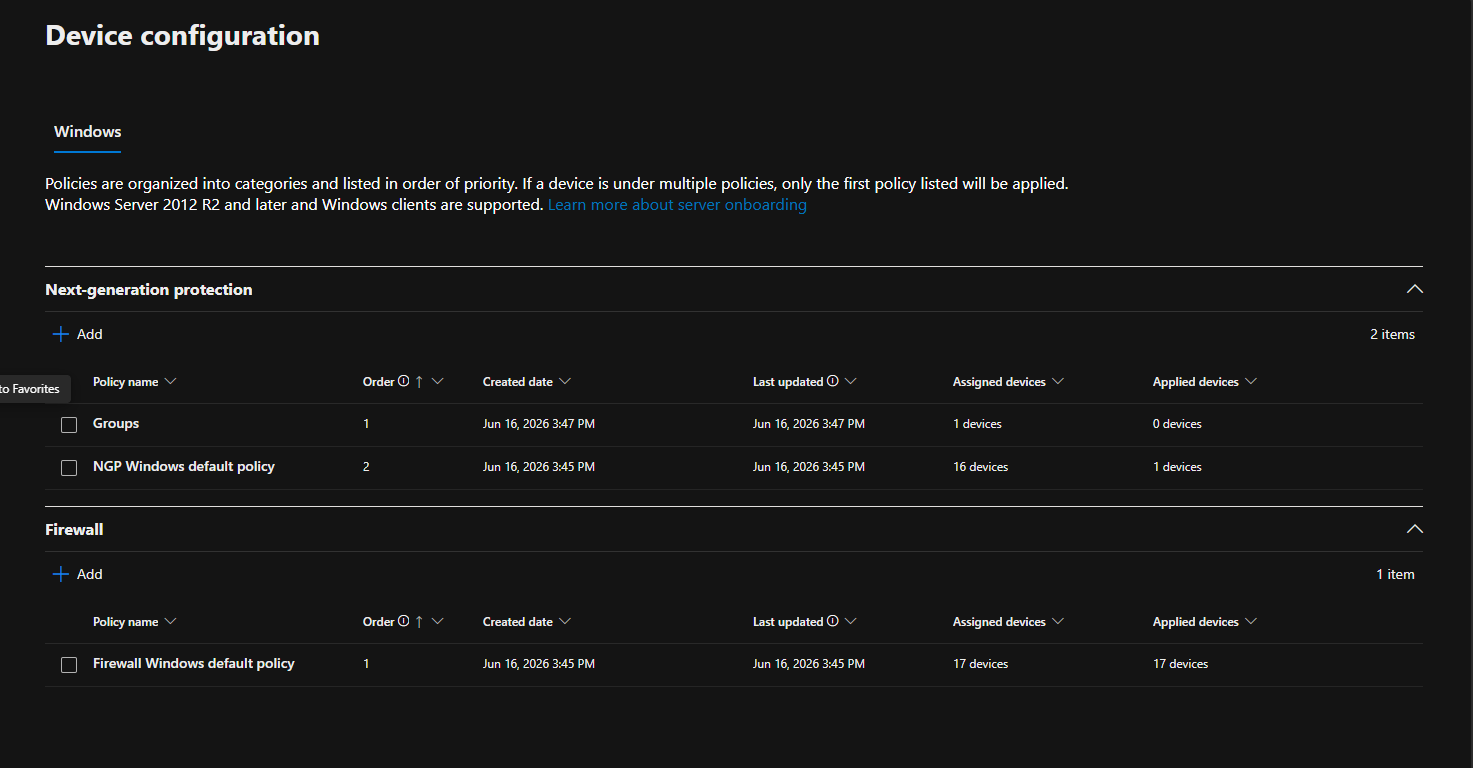Open Last updated chevron in Firewall table
The width and height of the screenshot is (1473, 768).
tap(851, 621)
